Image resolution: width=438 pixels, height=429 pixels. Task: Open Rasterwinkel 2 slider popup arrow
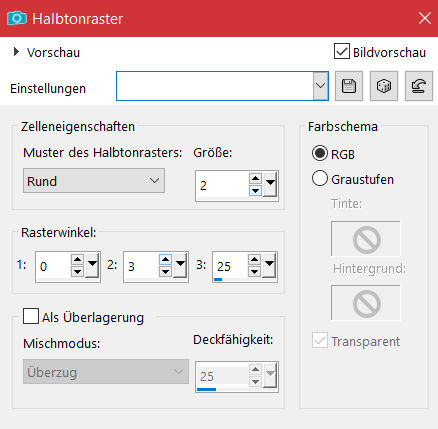(180, 265)
